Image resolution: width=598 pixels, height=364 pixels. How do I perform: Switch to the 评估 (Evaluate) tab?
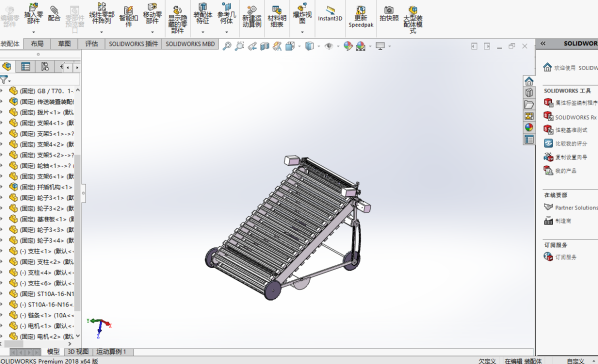click(x=92, y=44)
